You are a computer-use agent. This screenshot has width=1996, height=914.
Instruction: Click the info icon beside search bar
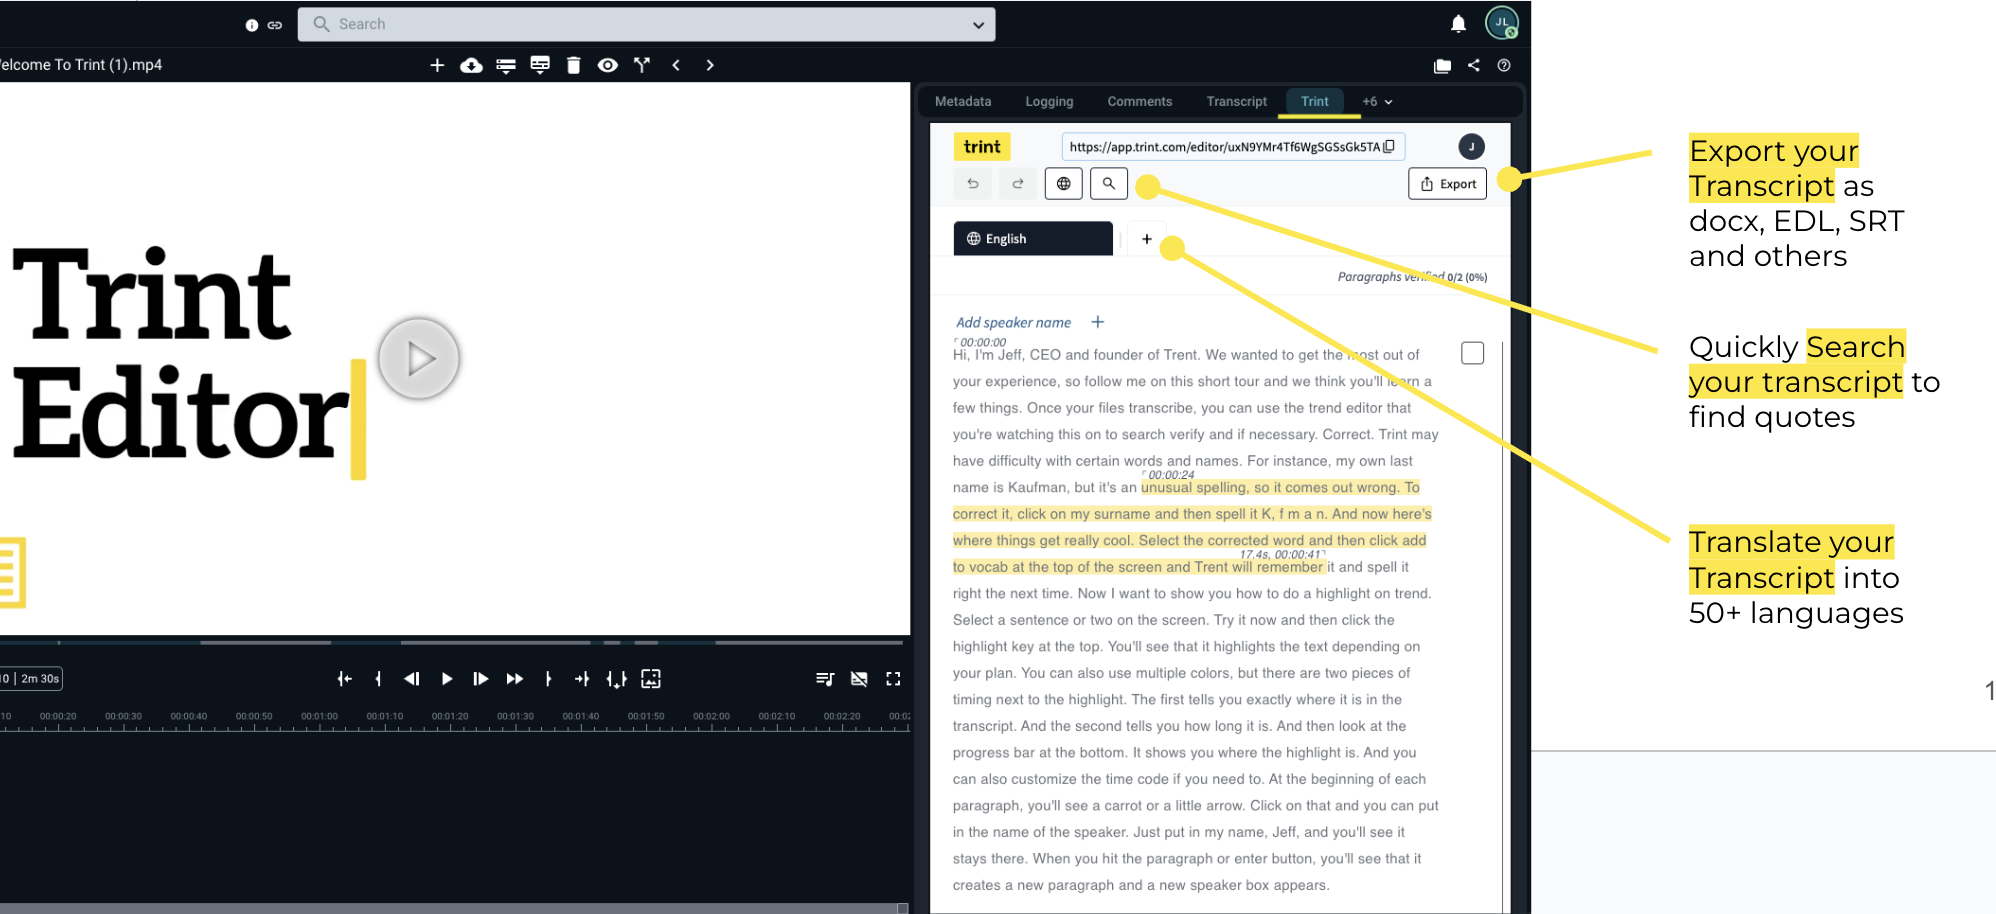252,25
